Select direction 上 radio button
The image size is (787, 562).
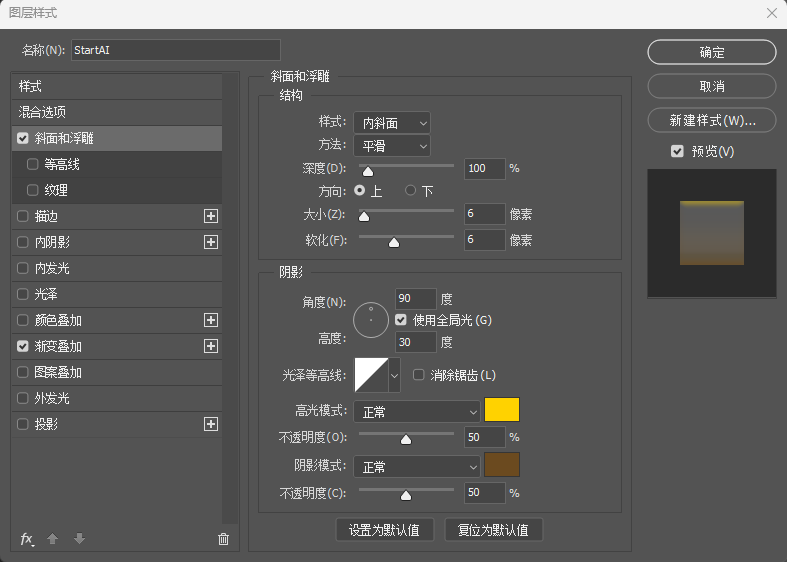(x=359, y=190)
